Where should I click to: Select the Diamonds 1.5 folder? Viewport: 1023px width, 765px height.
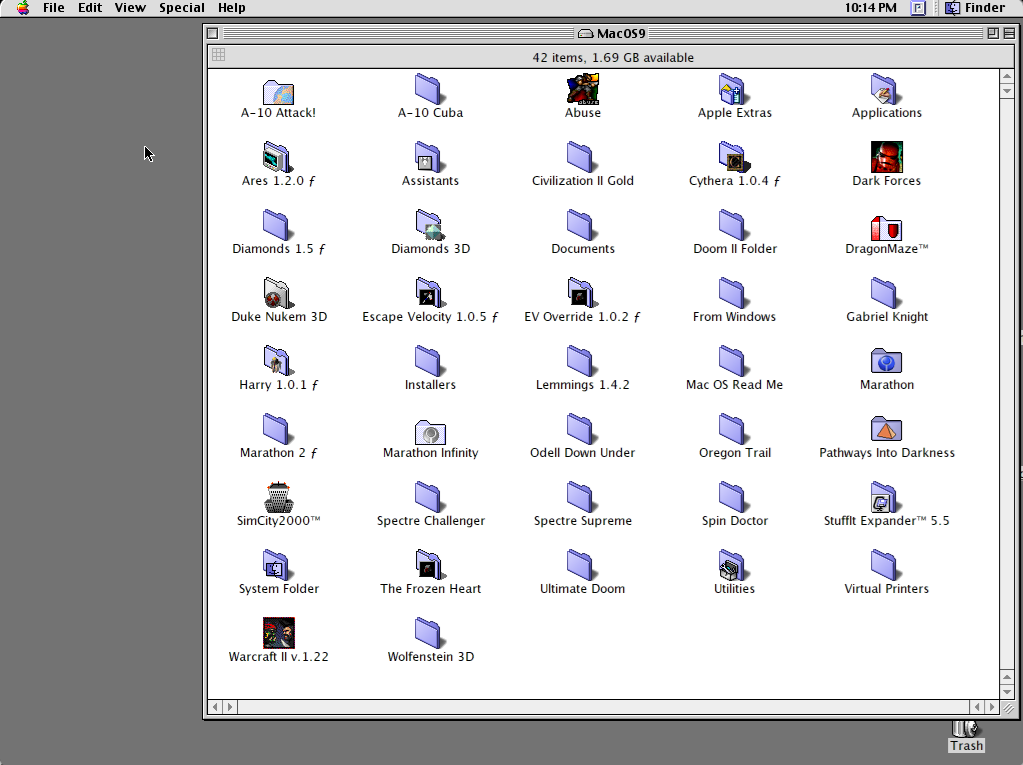click(277, 225)
